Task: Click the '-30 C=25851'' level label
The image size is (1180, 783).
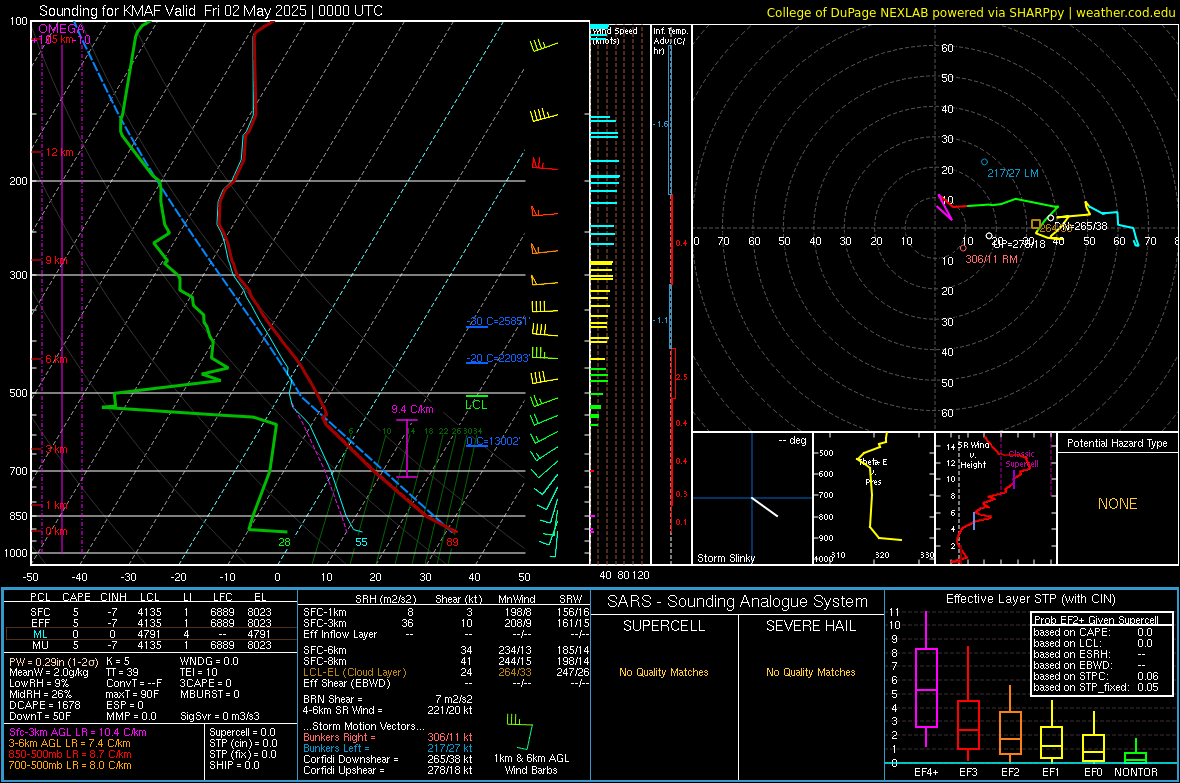Action: pos(498,321)
